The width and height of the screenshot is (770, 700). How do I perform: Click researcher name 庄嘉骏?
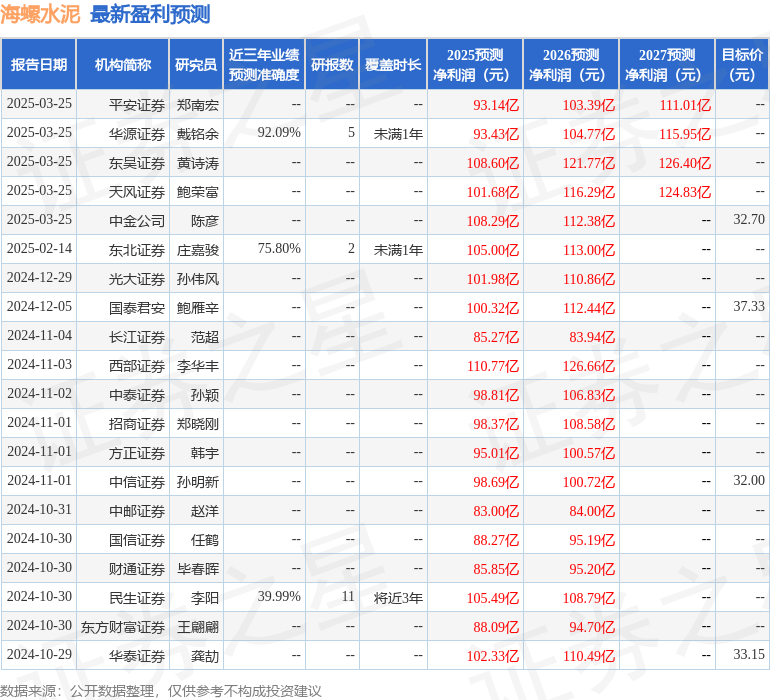pos(198,250)
